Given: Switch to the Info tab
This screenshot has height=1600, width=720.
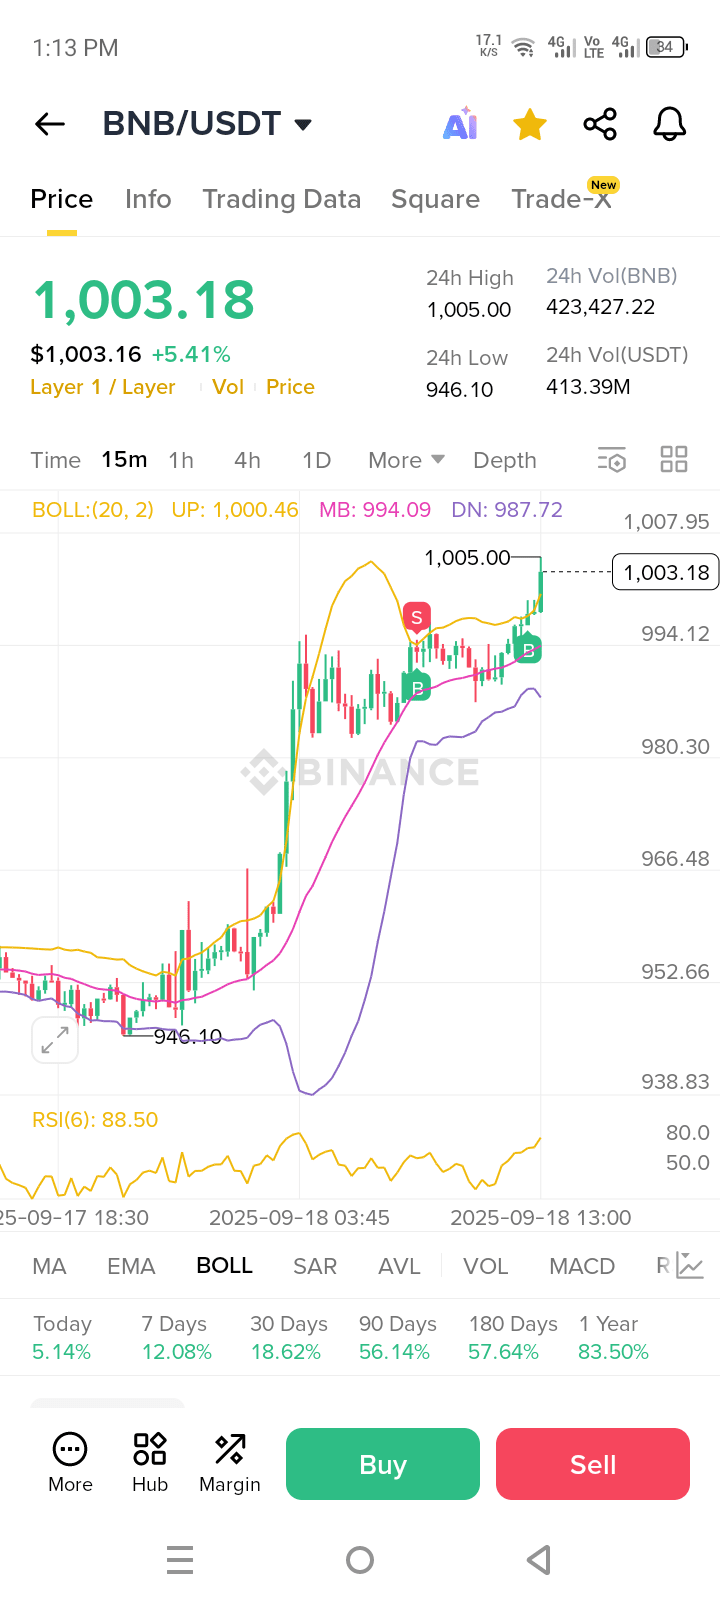Looking at the screenshot, I should pyautogui.click(x=148, y=199).
